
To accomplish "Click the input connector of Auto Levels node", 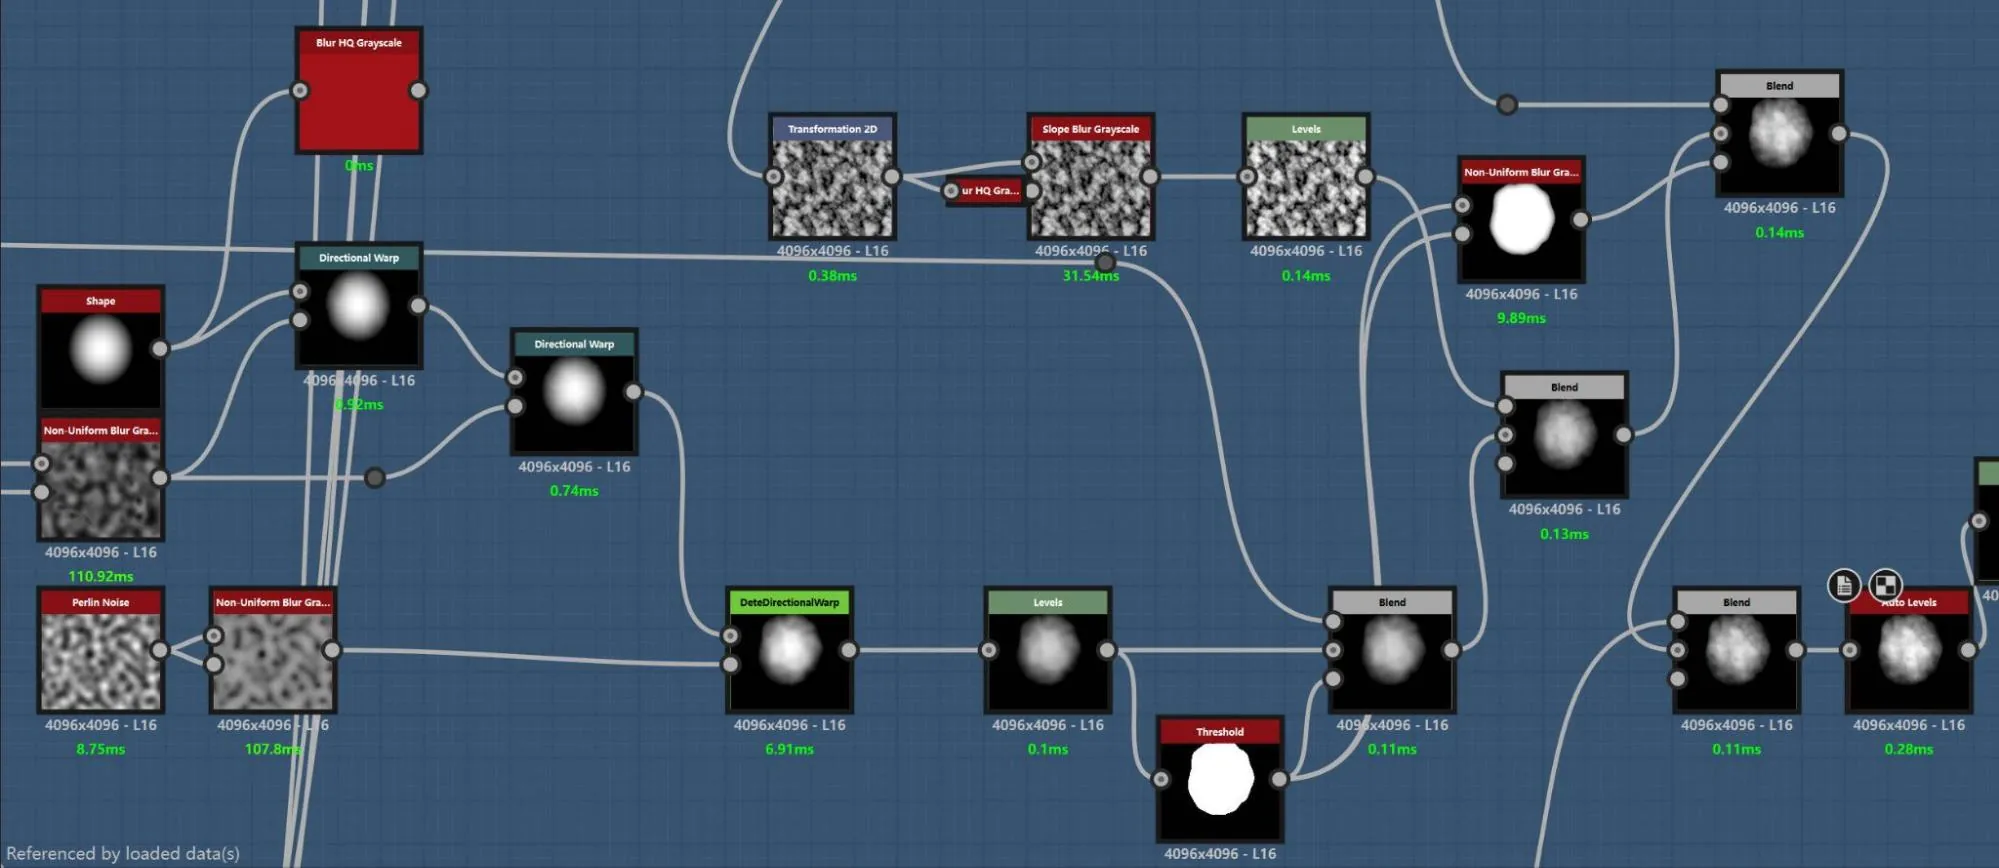I will (1850, 650).
